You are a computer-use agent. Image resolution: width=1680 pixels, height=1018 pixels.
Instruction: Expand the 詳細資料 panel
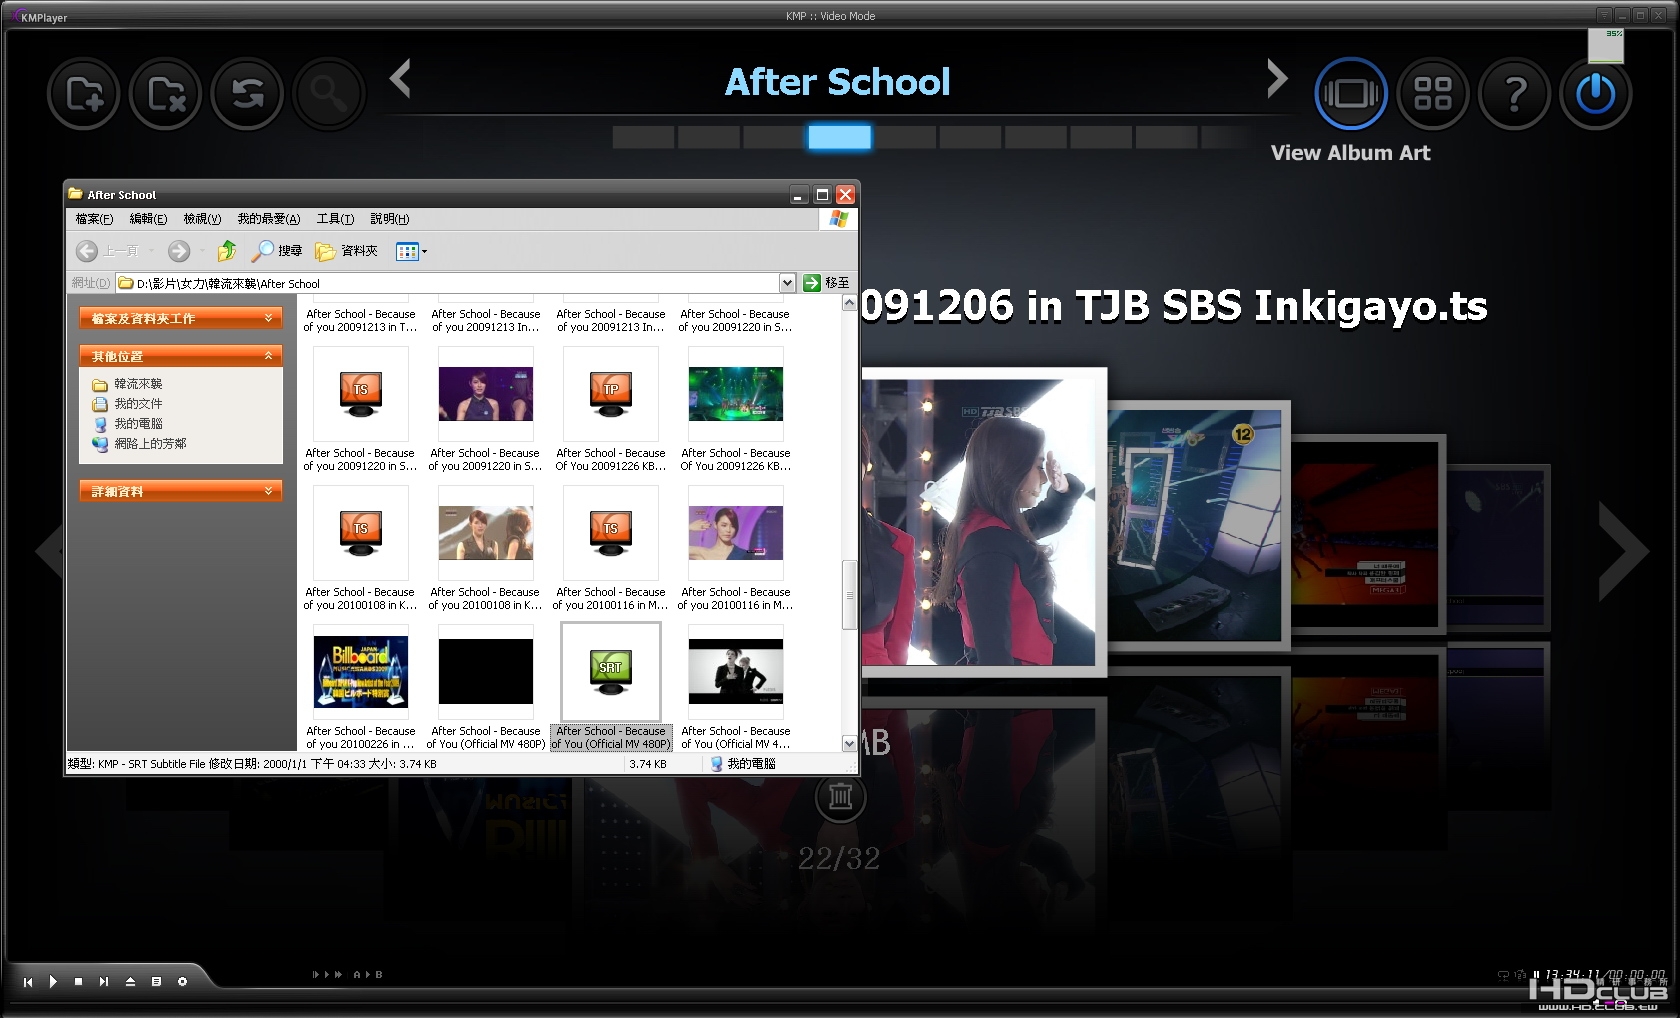(268, 491)
